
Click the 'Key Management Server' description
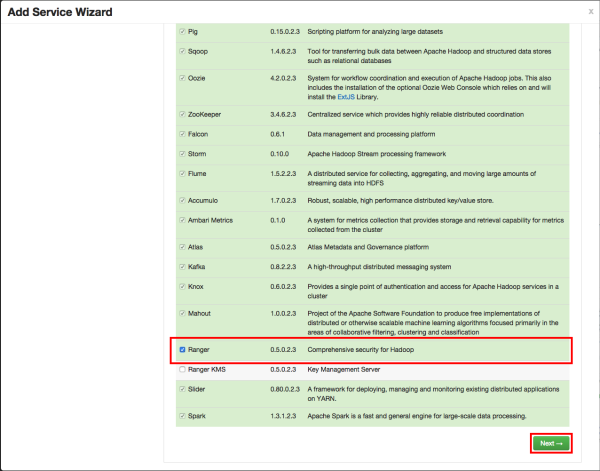click(344, 370)
